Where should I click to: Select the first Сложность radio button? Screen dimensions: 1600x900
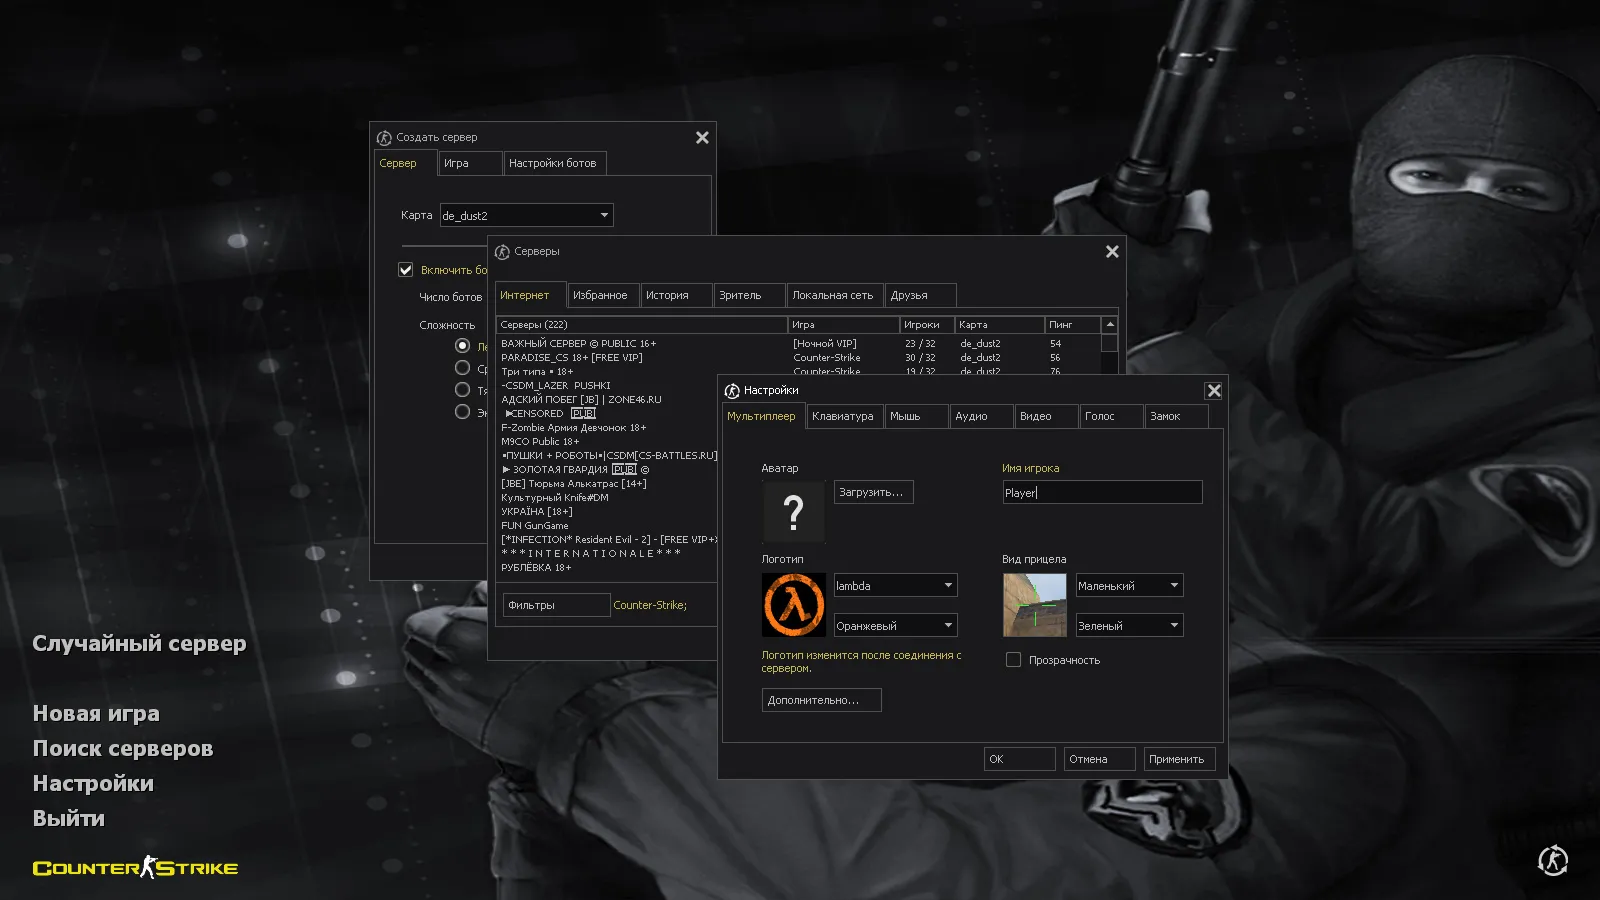(462, 344)
